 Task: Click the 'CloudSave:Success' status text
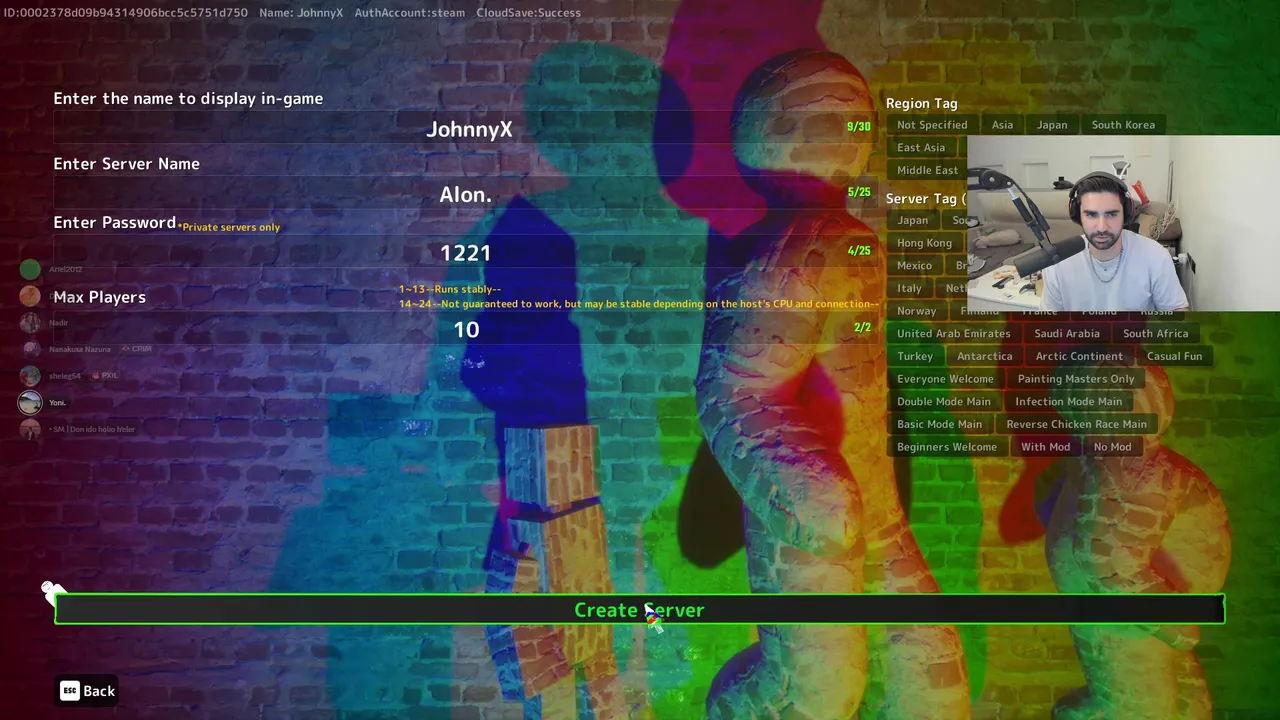(x=528, y=13)
